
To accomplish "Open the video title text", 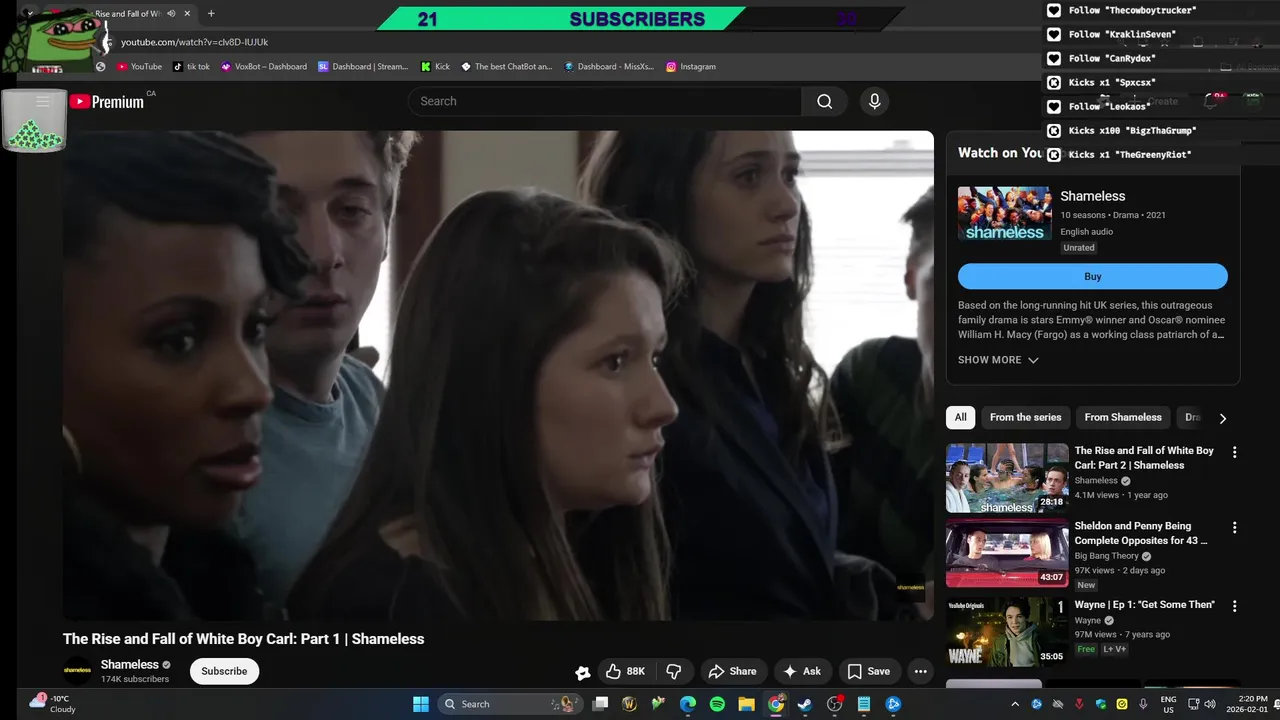I will pyautogui.click(x=243, y=639).
